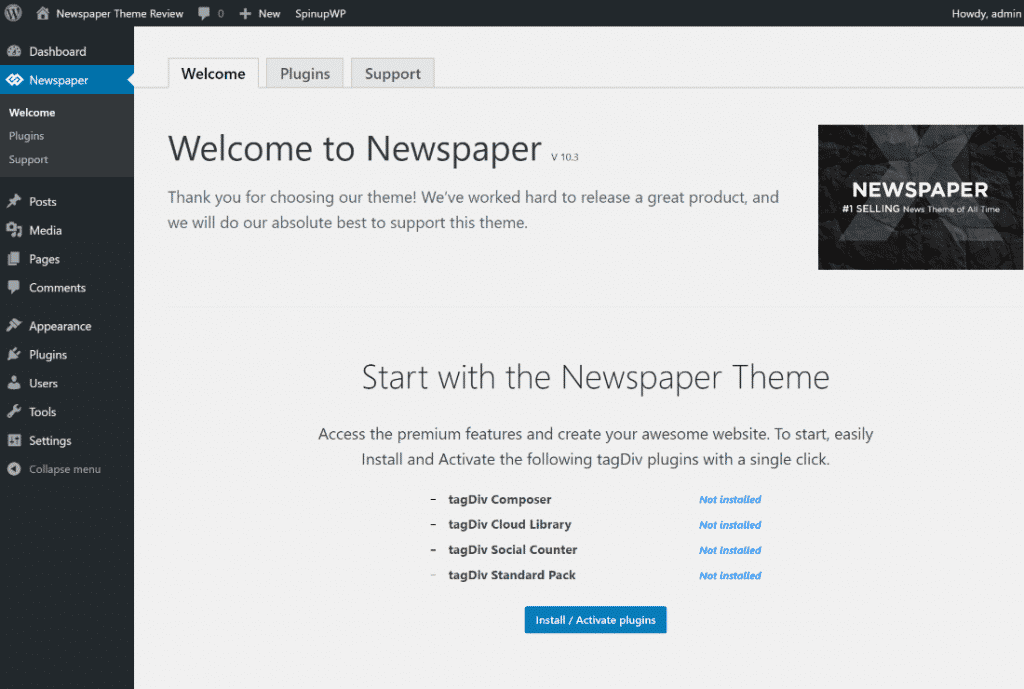Click Not installed status for tagDiv Composer
This screenshot has height=689, width=1024.
click(x=730, y=500)
